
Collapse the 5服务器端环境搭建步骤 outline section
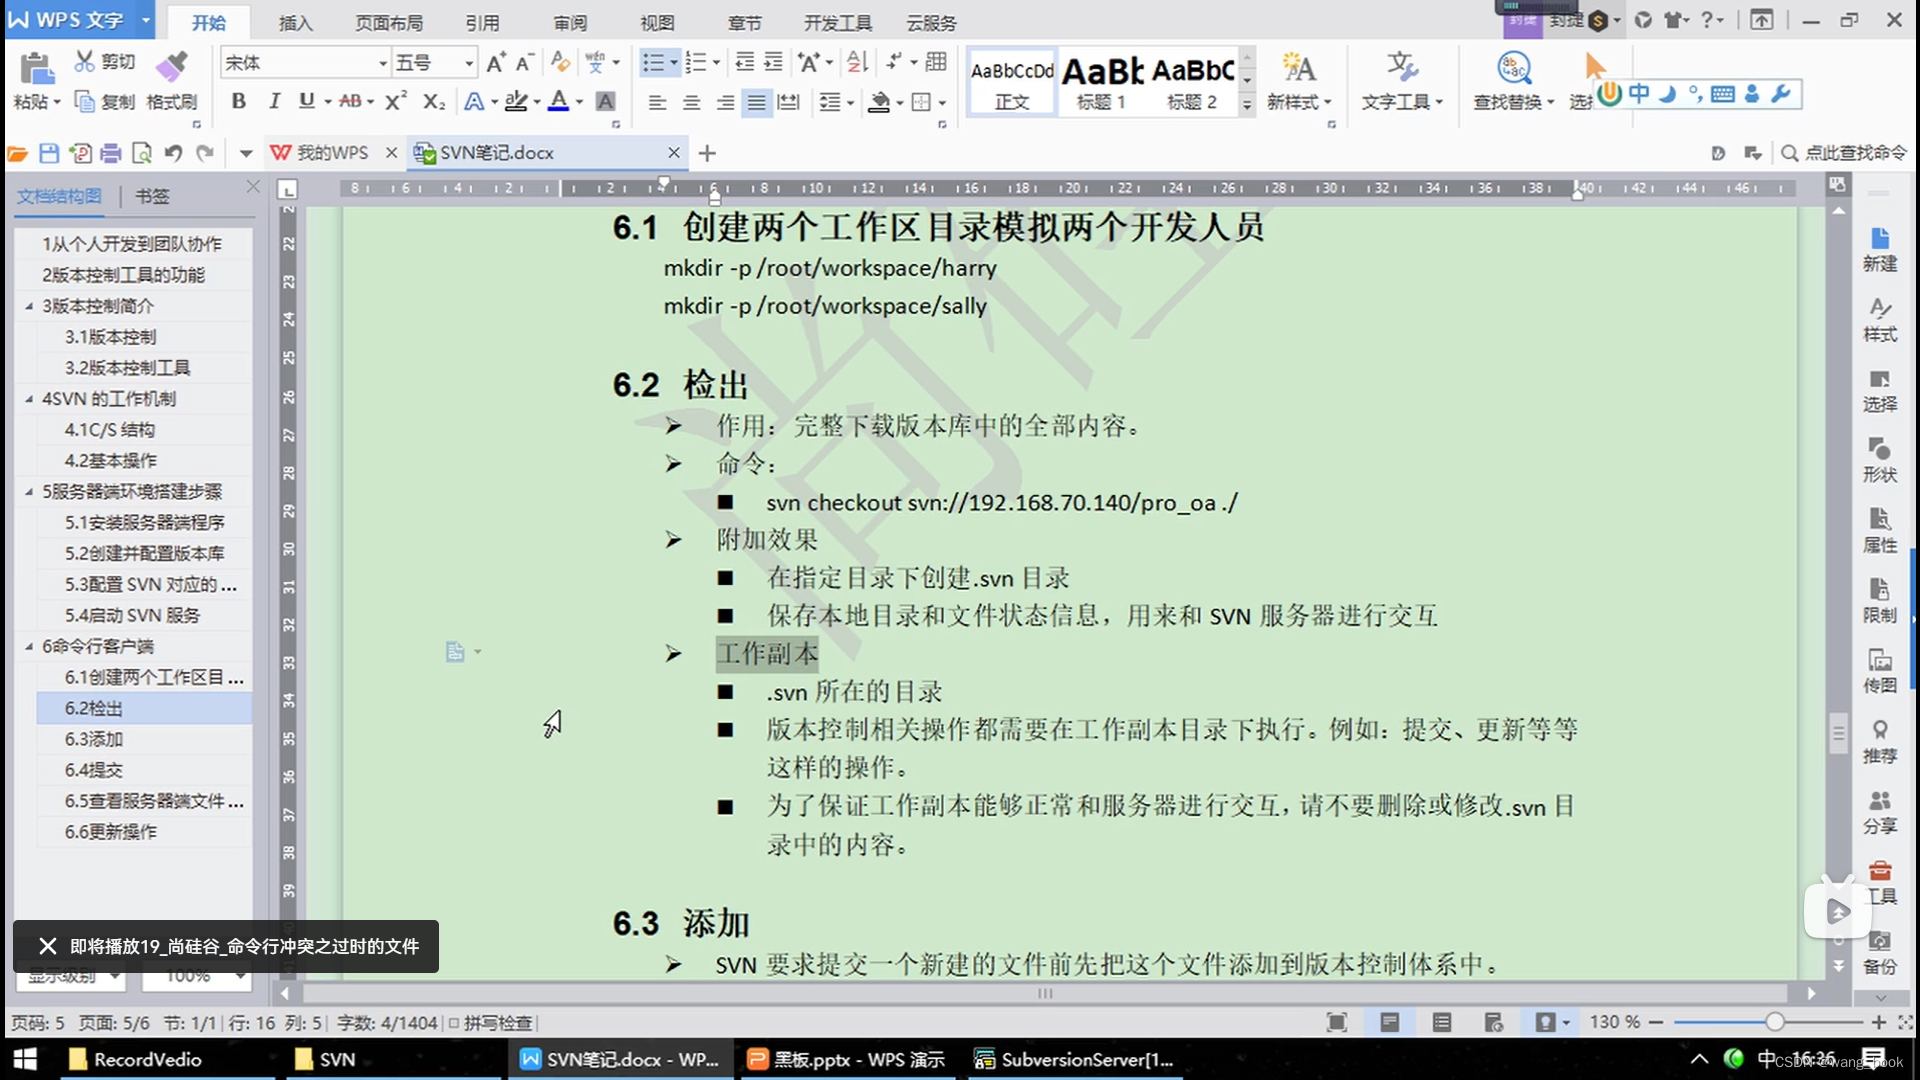tap(29, 491)
